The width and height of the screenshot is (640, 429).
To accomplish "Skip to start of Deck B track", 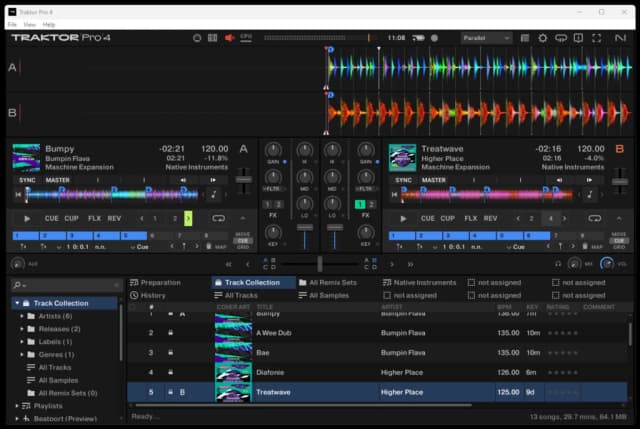I will (x=394, y=195).
